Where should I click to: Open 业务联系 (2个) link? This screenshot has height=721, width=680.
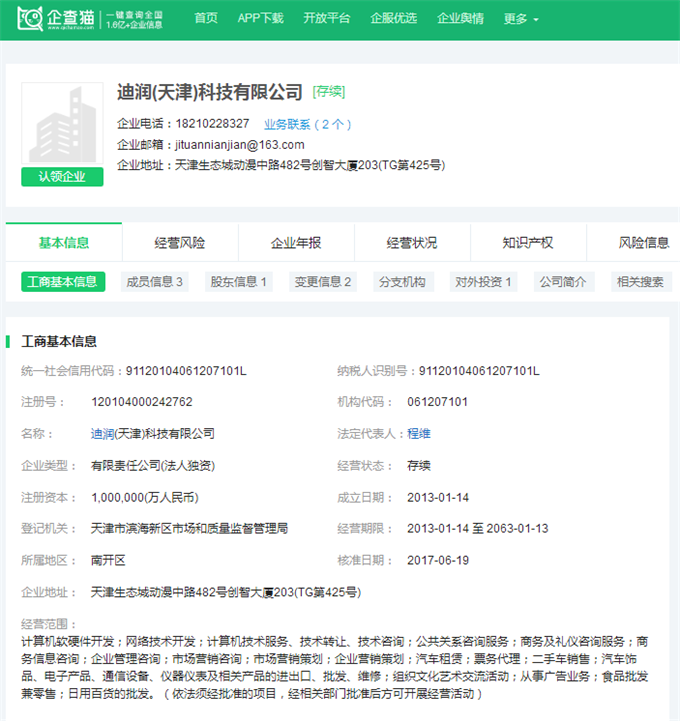[307, 124]
